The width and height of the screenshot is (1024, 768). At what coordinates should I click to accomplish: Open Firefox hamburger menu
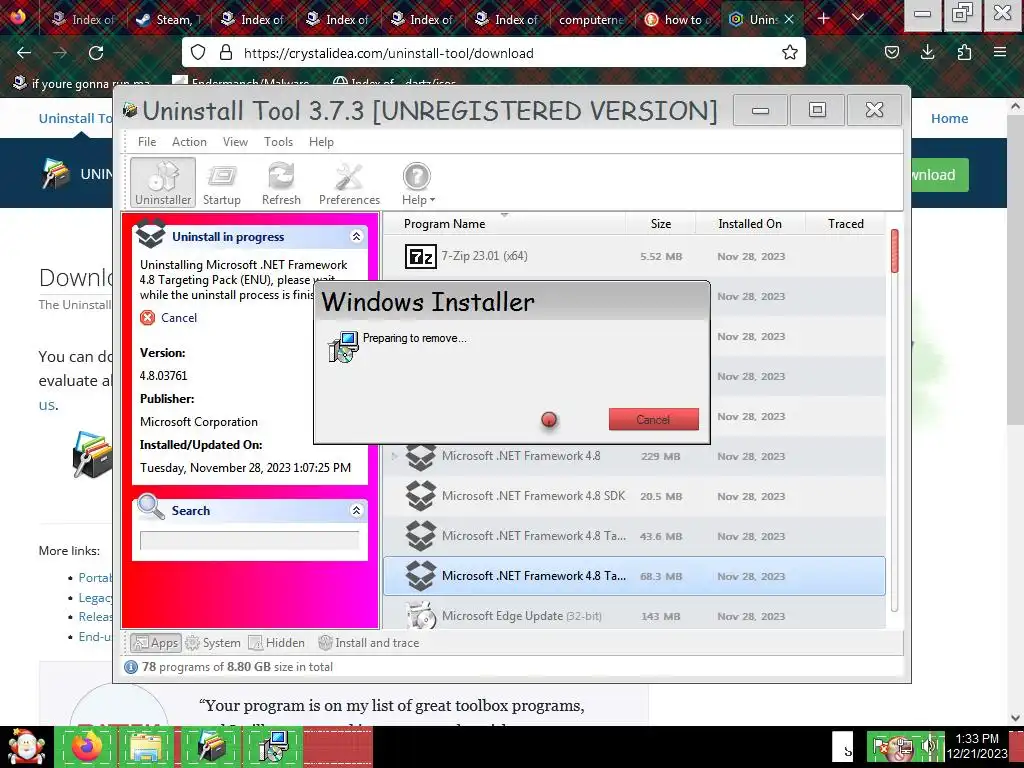pos(1000,52)
